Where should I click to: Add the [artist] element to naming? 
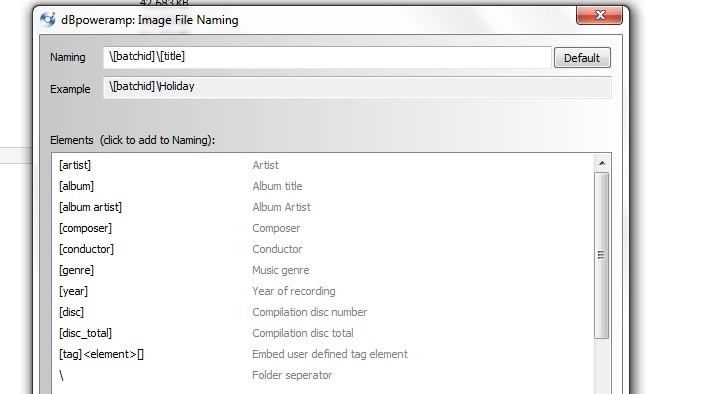[75, 165]
